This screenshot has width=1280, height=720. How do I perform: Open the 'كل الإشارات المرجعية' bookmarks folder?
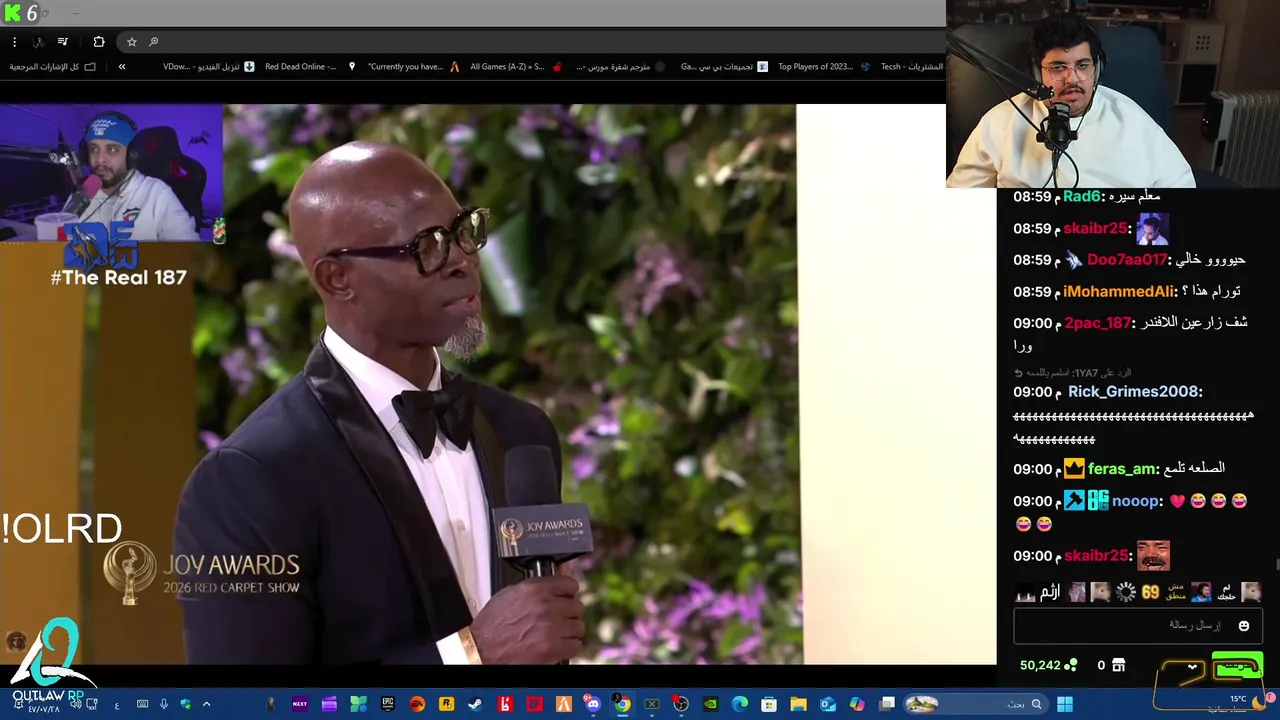52,67
